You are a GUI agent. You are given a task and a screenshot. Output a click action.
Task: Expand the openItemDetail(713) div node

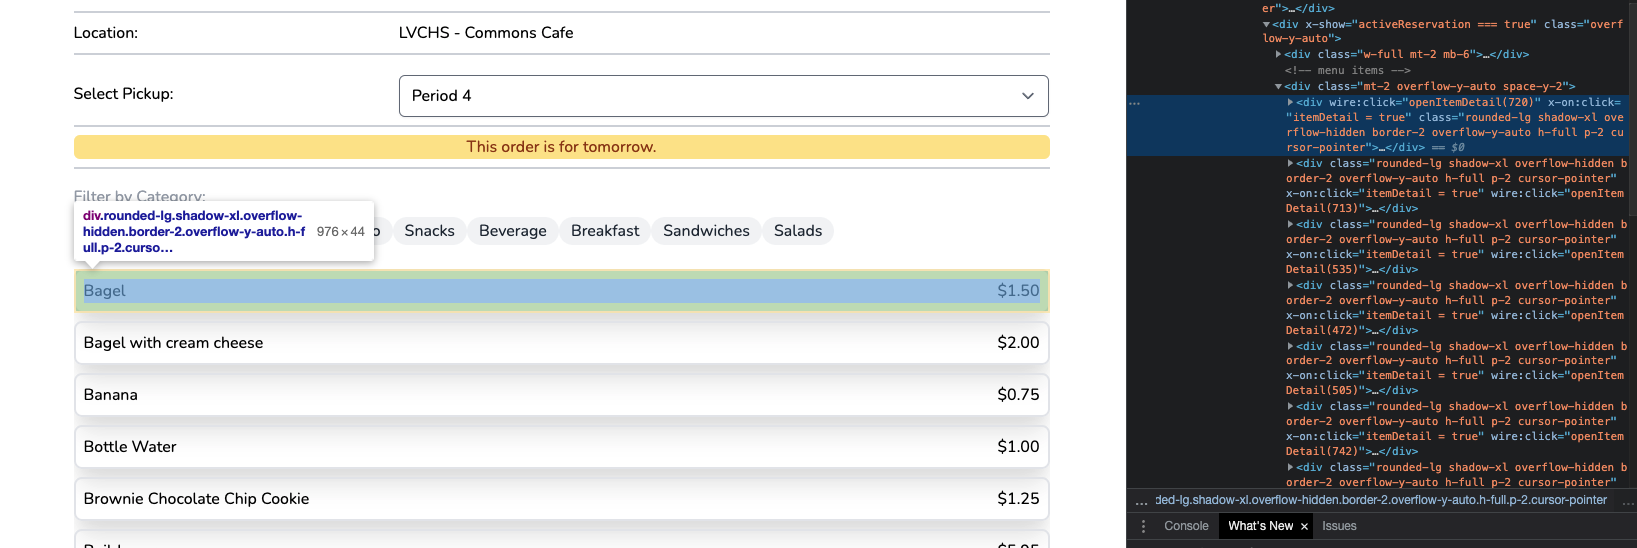[1291, 163]
